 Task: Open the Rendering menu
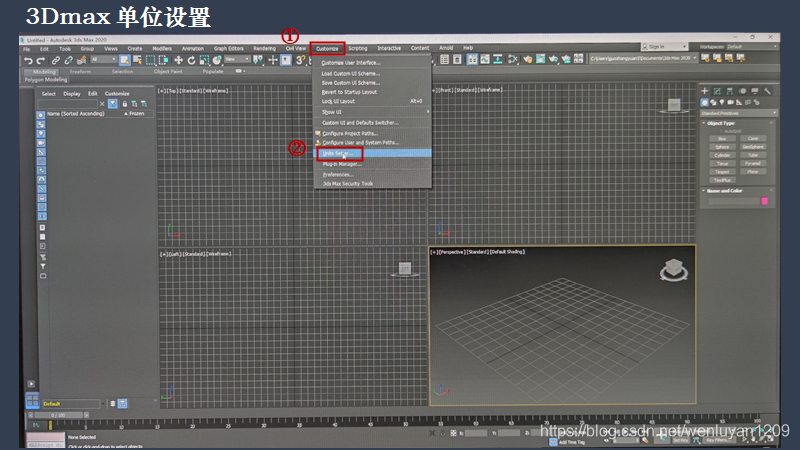tap(264, 48)
